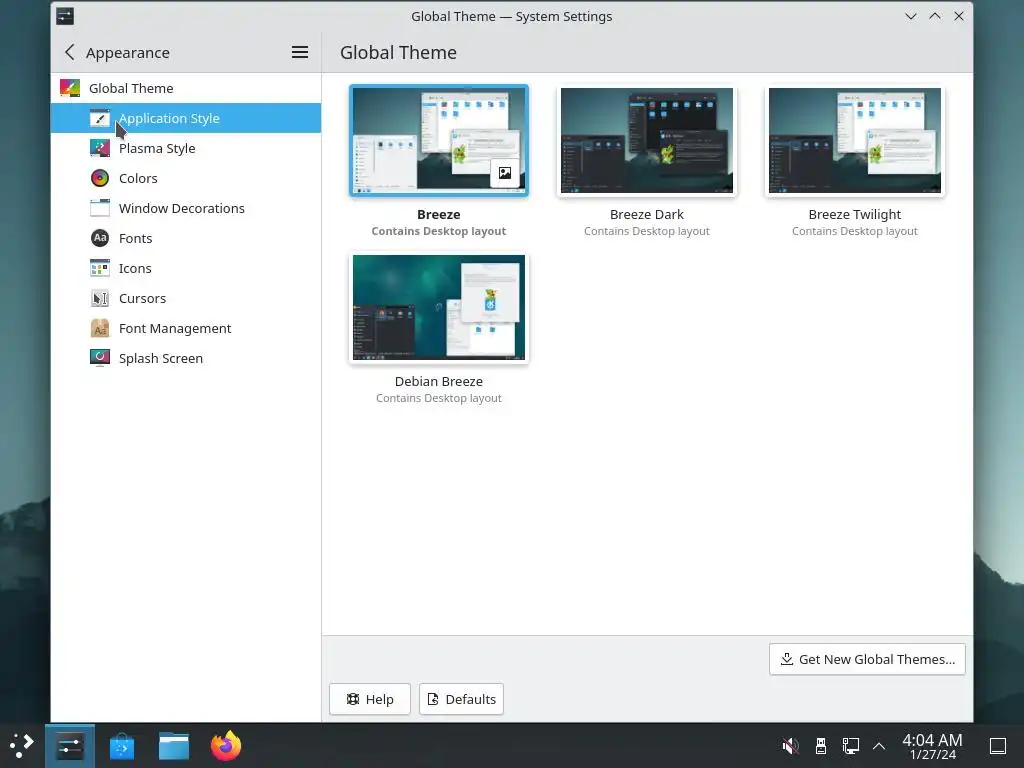1024x768 pixels.
Task: Open the application launcher in taskbar
Action: pos(22,746)
